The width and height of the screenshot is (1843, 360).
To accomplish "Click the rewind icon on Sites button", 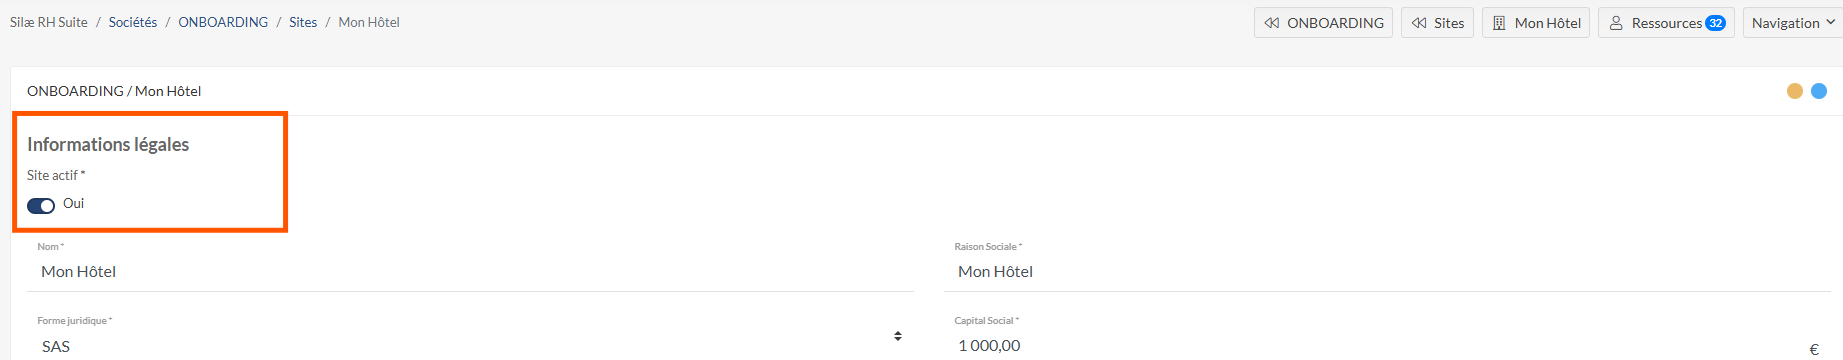I will [x=1419, y=23].
